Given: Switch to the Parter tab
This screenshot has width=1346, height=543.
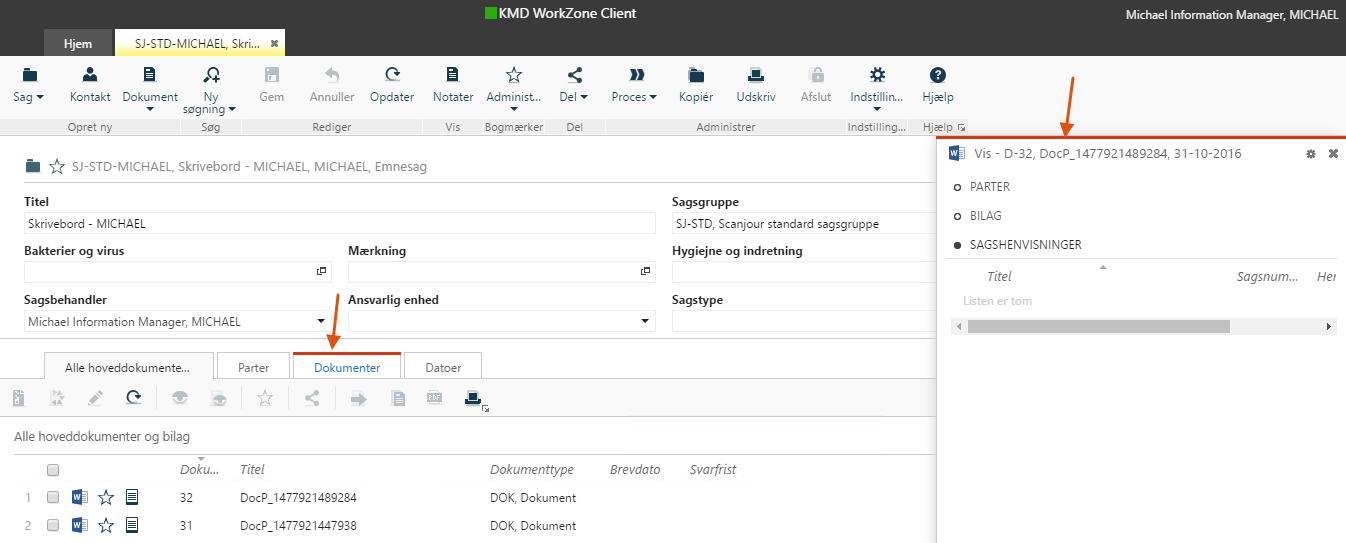Looking at the screenshot, I should point(253,367).
